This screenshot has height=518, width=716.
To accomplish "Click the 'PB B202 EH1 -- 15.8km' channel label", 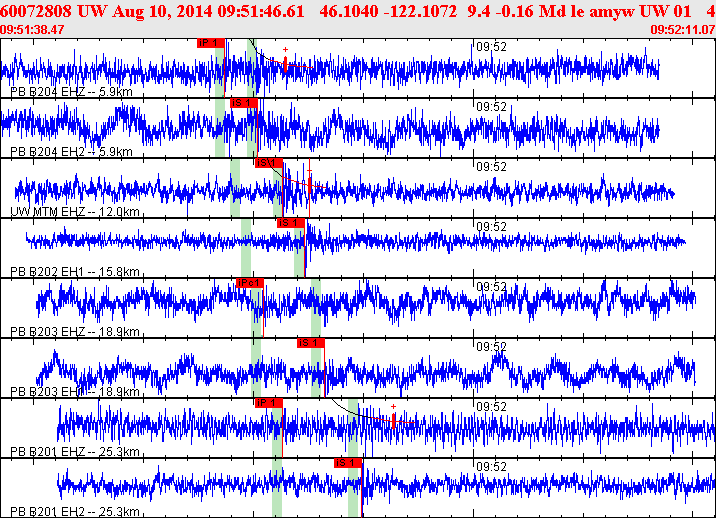I will pyautogui.click(x=75, y=272).
